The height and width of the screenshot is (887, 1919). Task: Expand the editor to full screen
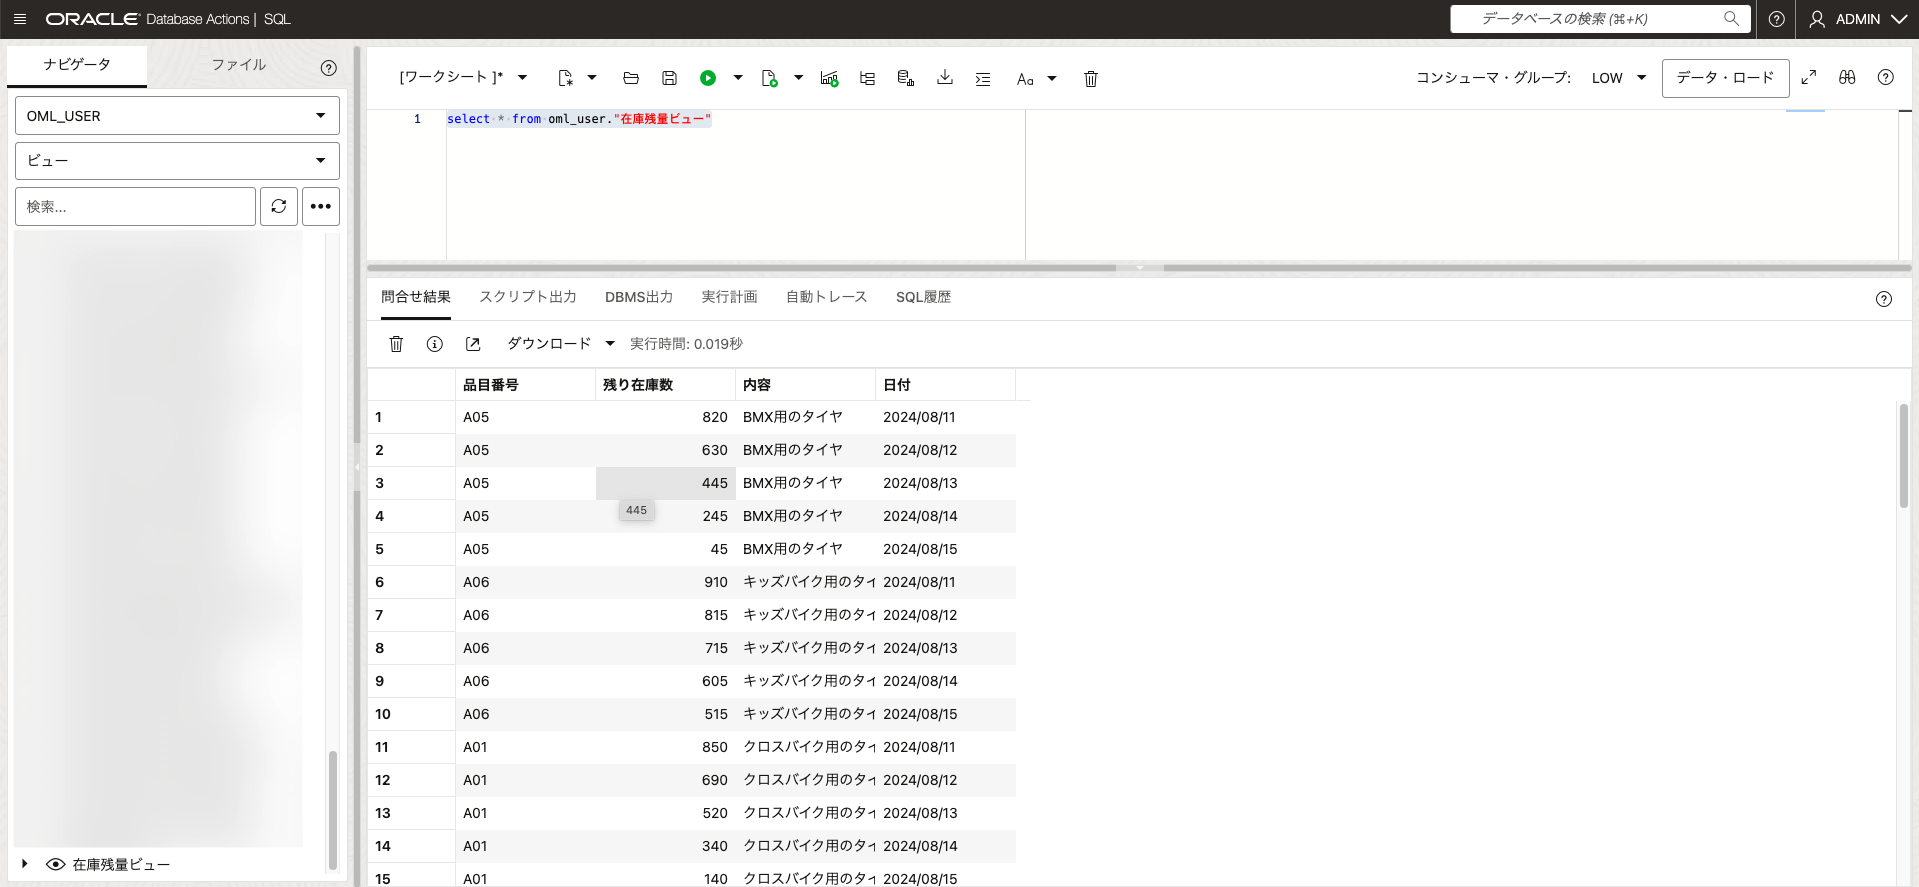(x=1809, y=77)
